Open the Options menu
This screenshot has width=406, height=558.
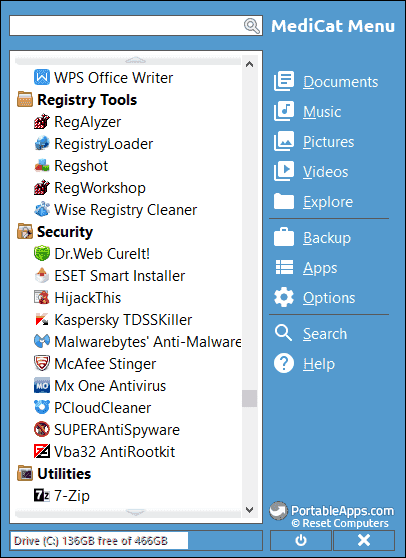tap(329, 298)
